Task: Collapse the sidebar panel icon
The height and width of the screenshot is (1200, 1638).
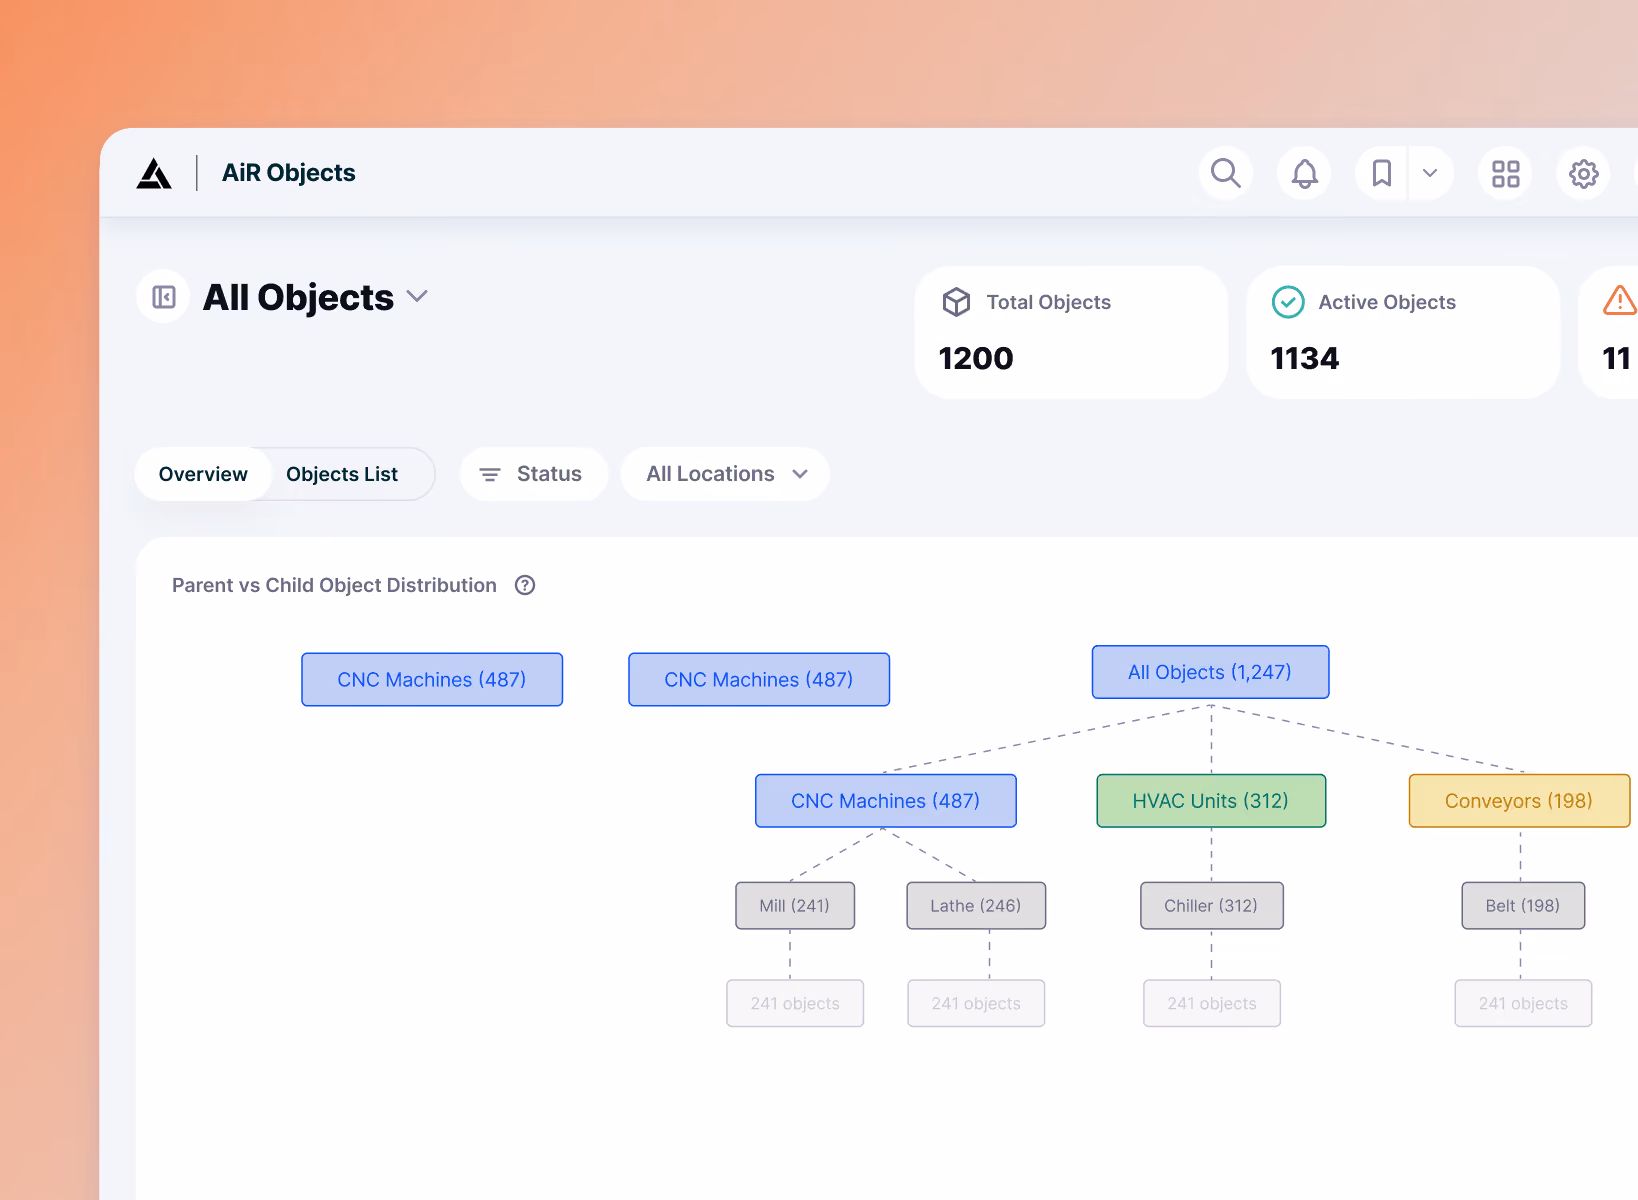Action: point(164,297)
